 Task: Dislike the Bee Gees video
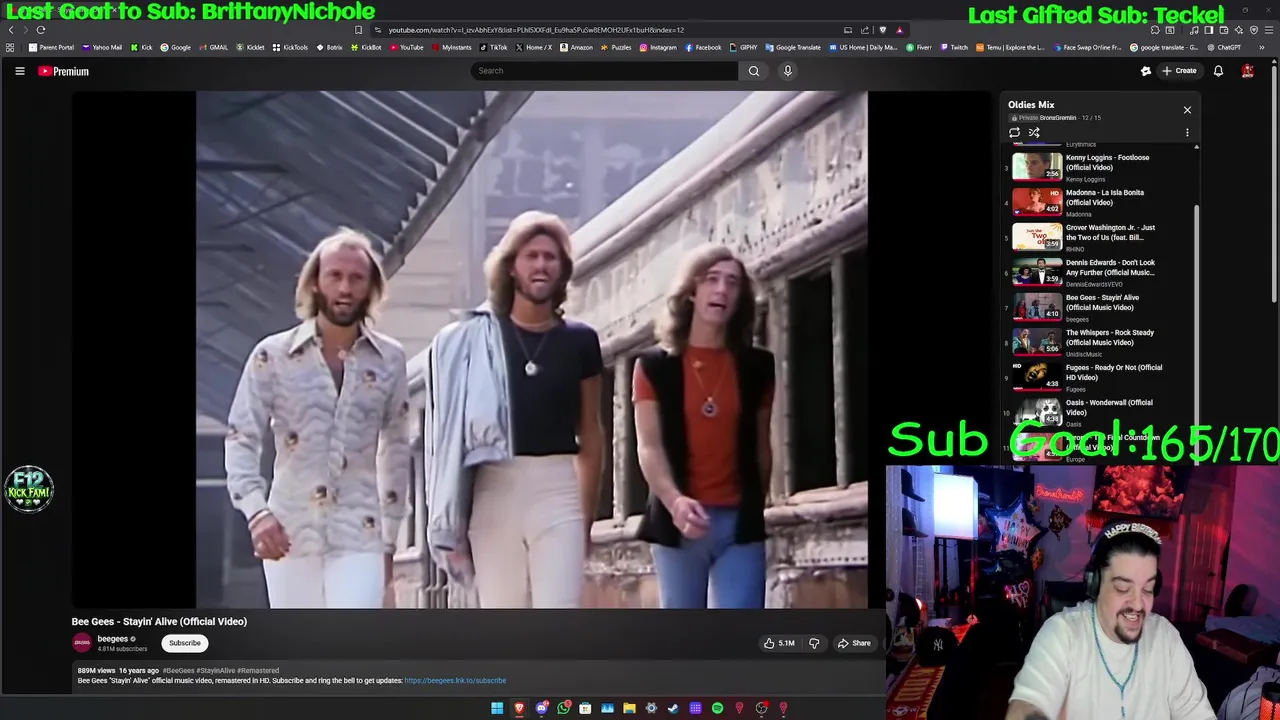814,643
